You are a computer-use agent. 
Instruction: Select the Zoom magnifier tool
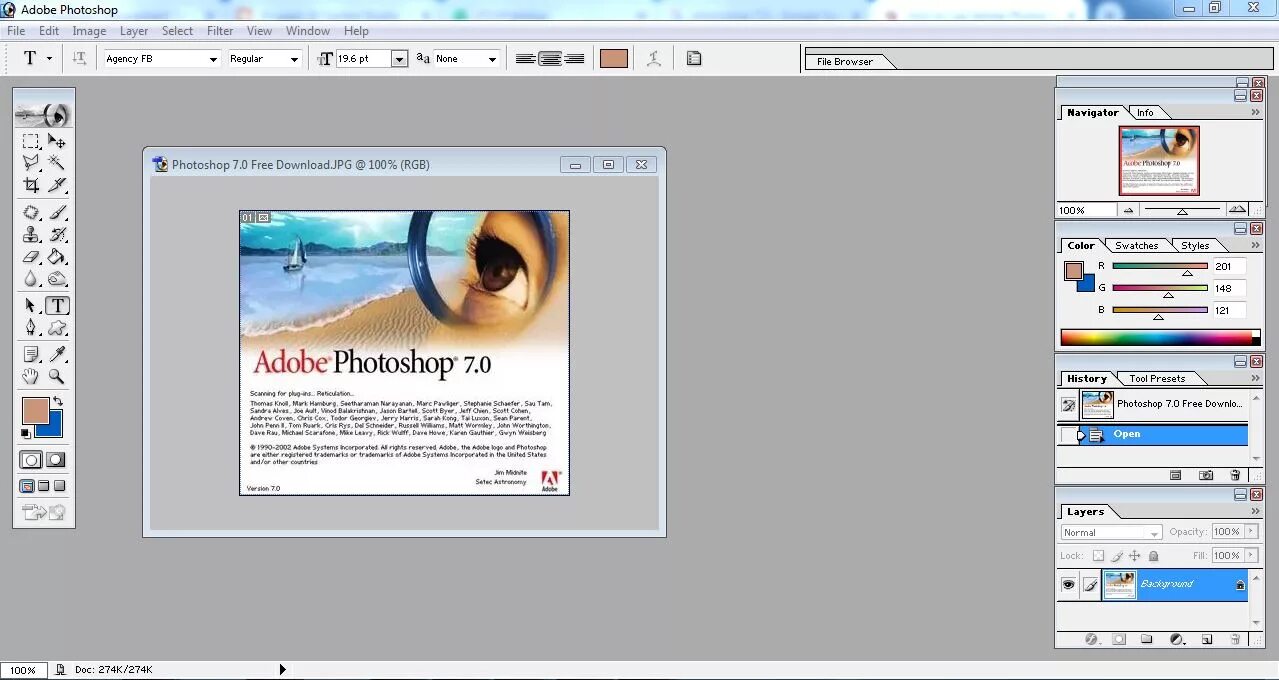(57, 376)
